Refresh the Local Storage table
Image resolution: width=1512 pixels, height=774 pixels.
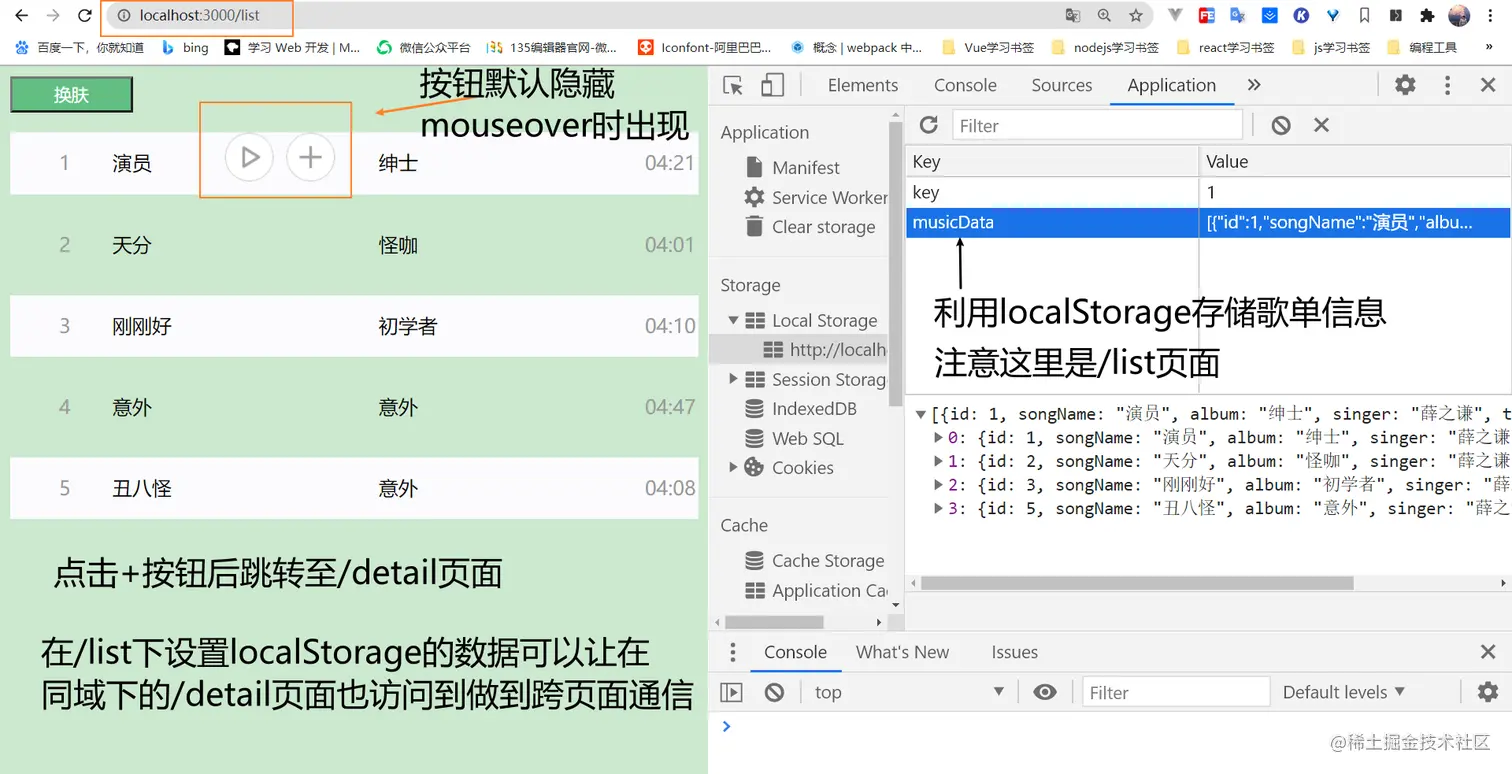click(x=929, y=125)
